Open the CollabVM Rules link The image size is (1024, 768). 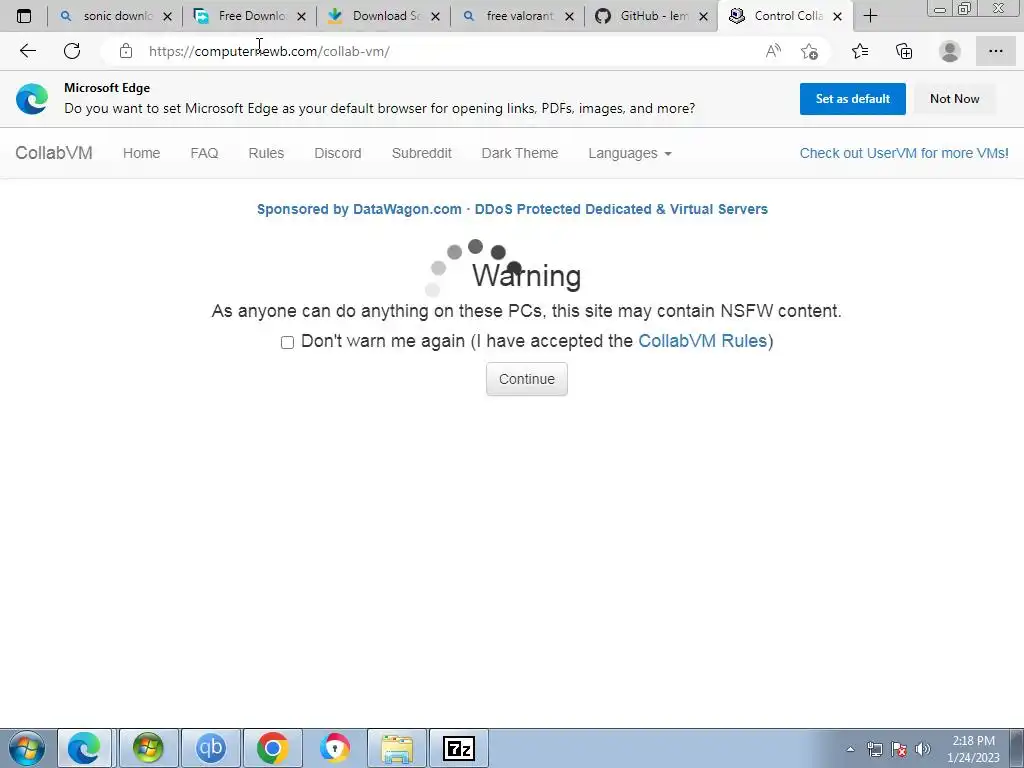click(702, 341)
